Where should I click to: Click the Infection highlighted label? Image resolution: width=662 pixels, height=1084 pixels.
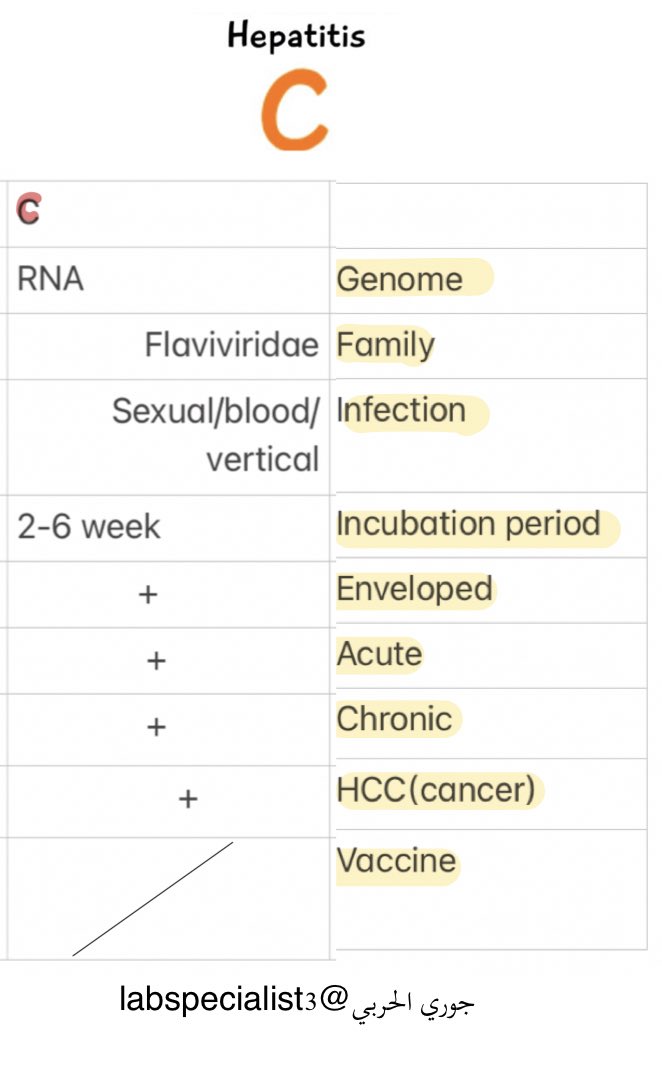(x=401, y=410)
